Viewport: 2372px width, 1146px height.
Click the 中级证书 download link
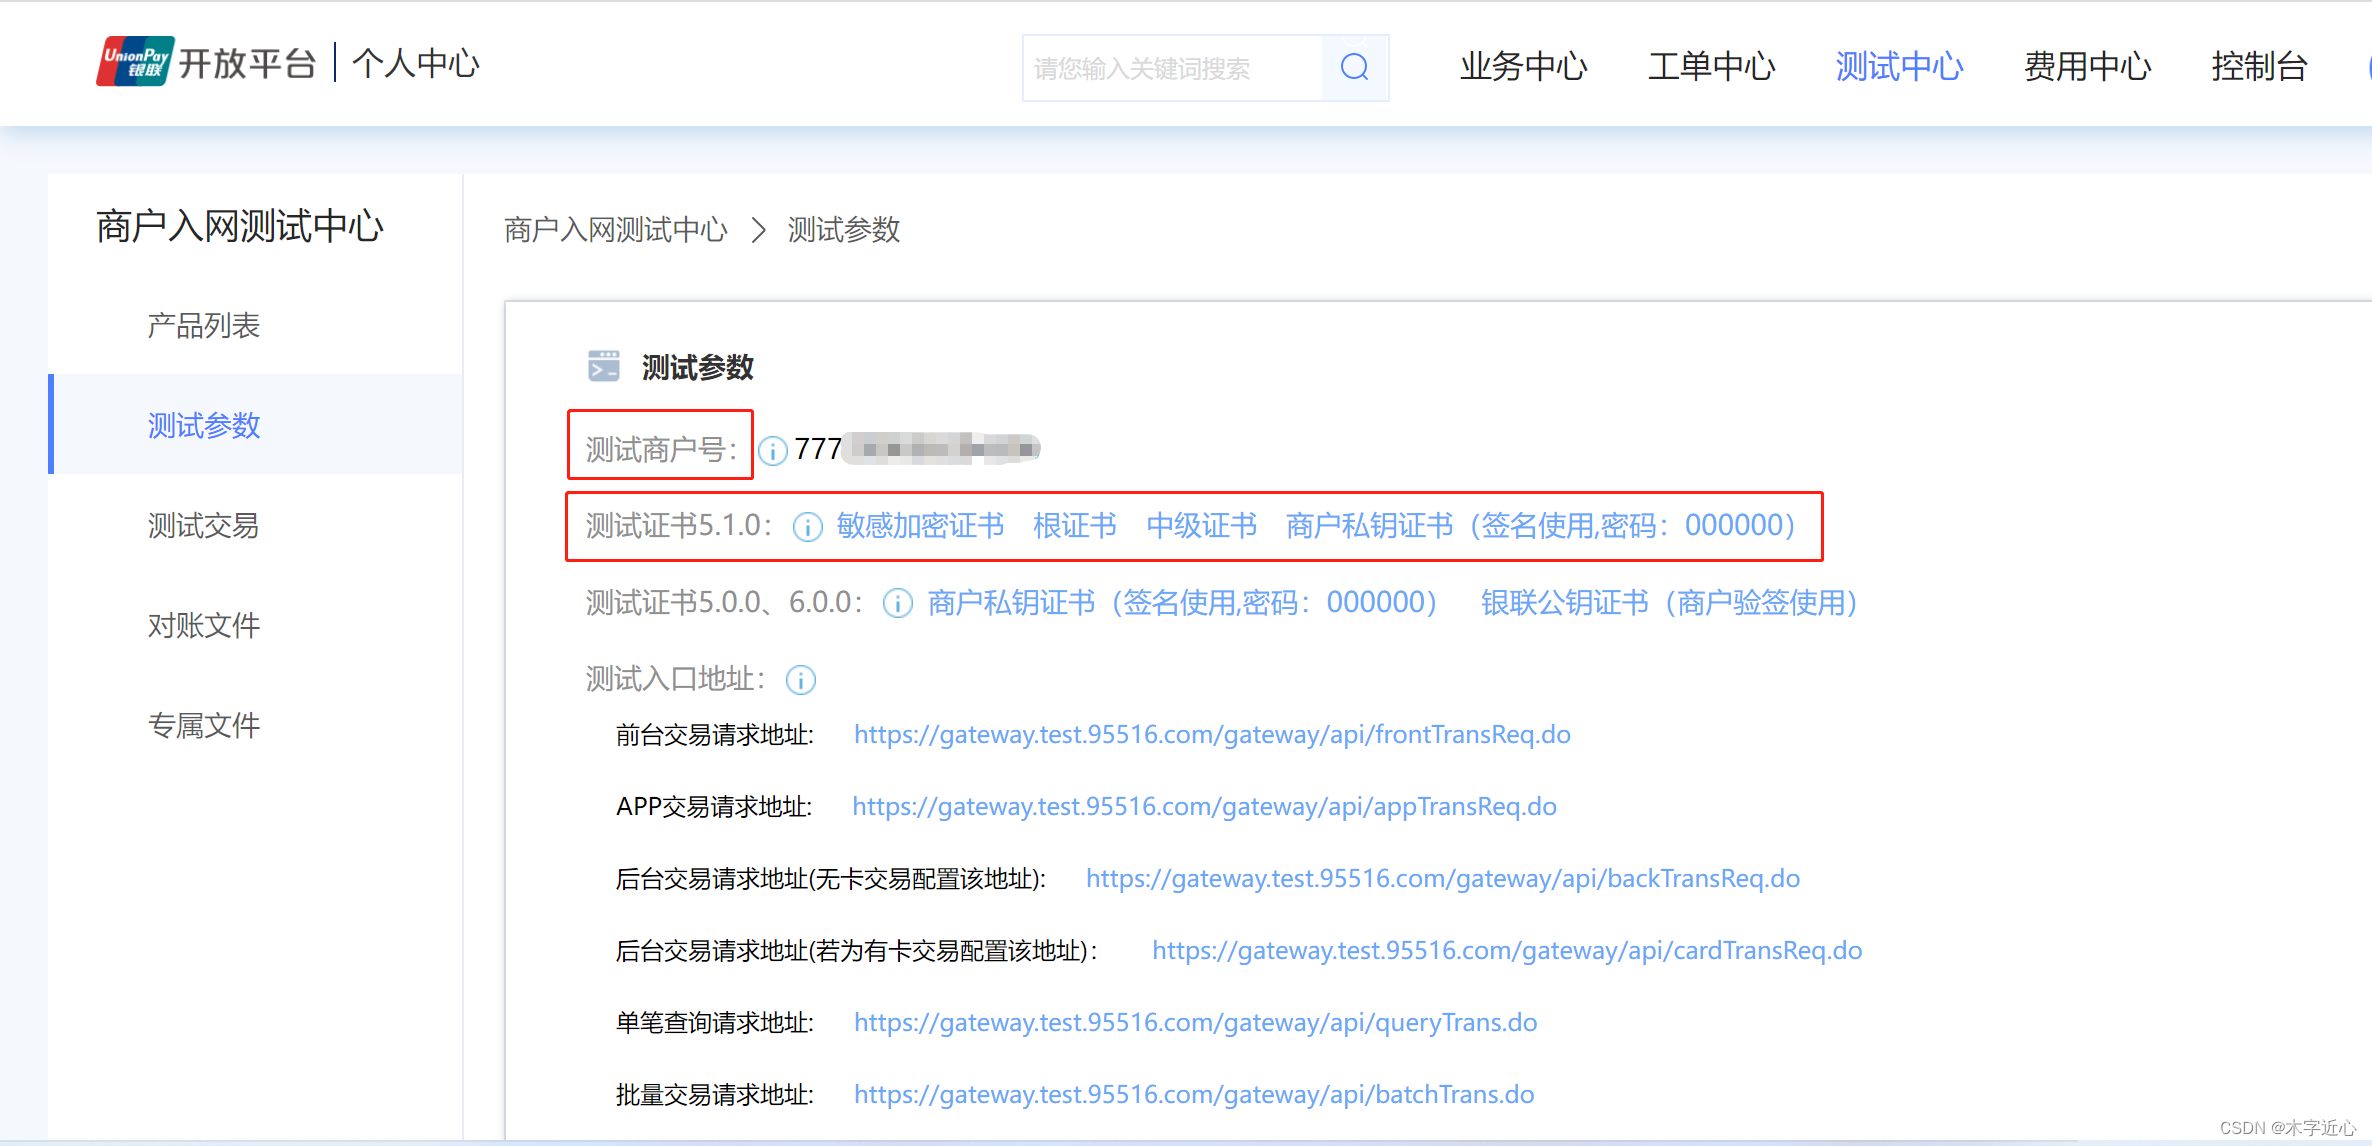[1201, 526]
